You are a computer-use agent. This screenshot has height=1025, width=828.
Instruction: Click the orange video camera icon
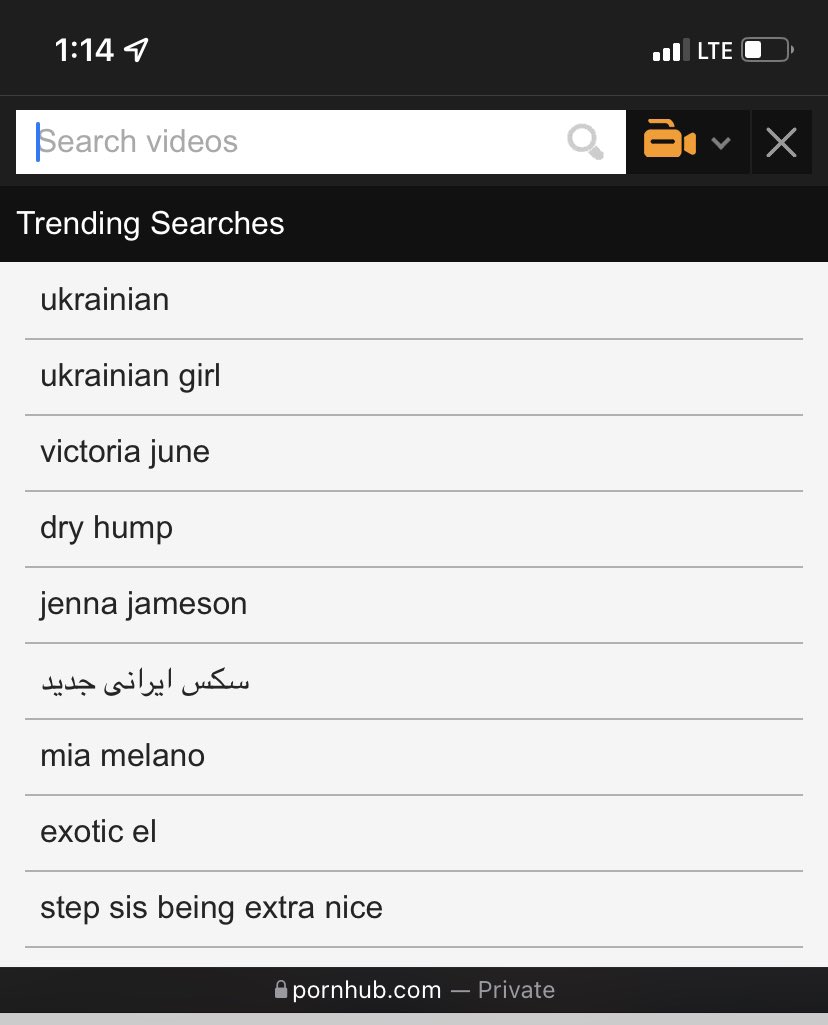coord(669,140)
